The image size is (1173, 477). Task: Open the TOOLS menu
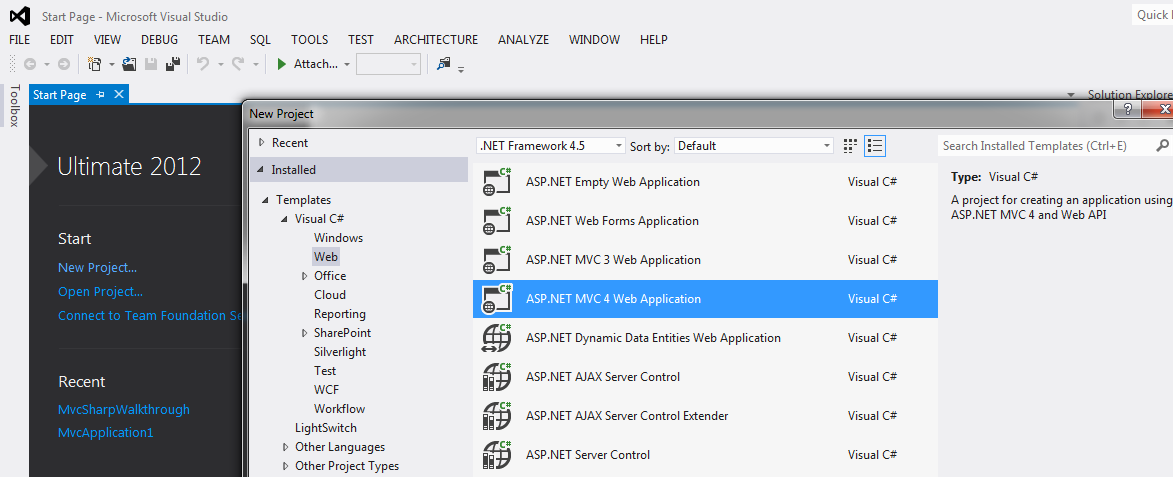(310, 40)
